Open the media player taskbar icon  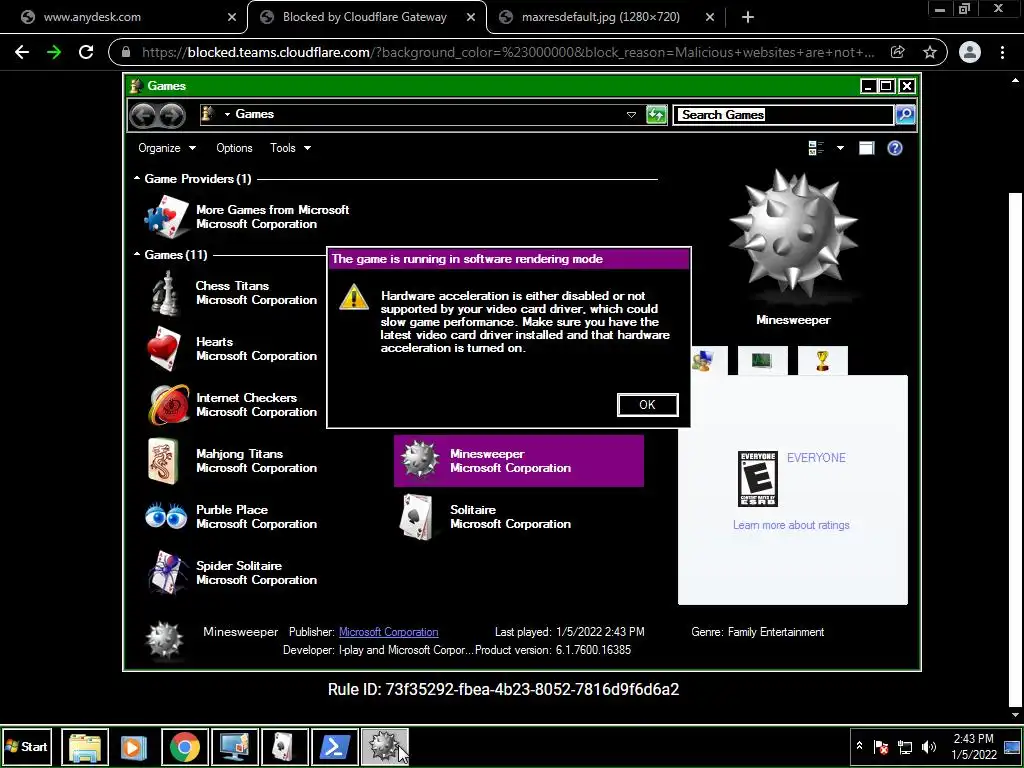tap(134, 746)
